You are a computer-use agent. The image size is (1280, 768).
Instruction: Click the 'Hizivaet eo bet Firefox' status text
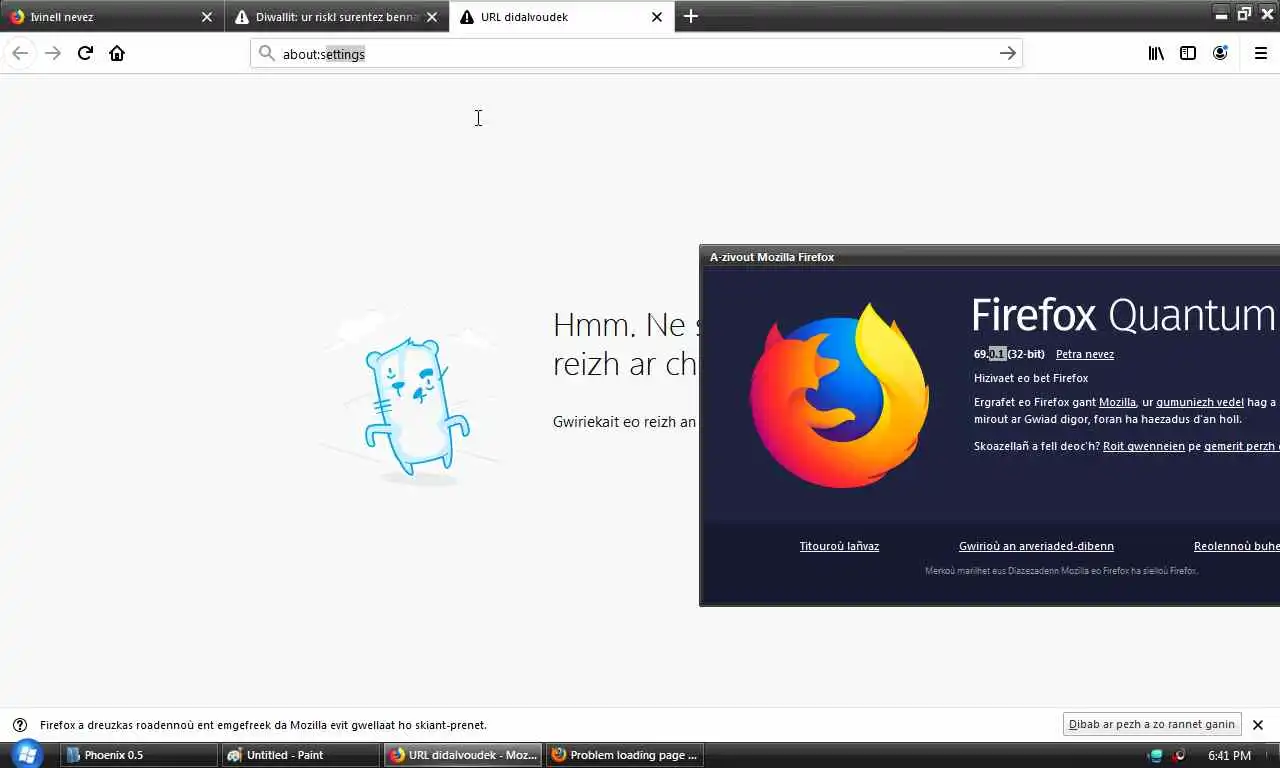1031,378
